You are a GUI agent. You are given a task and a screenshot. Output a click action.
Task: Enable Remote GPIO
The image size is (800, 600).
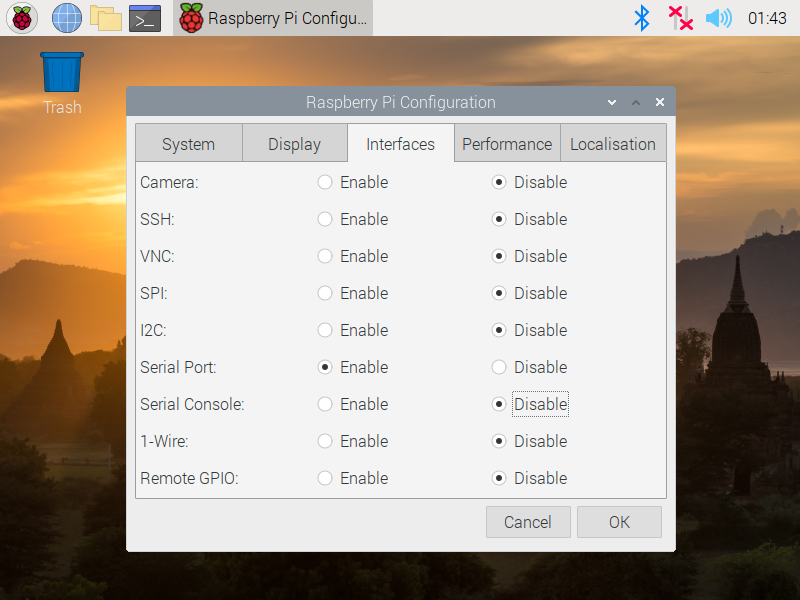[x=353, y=478]
